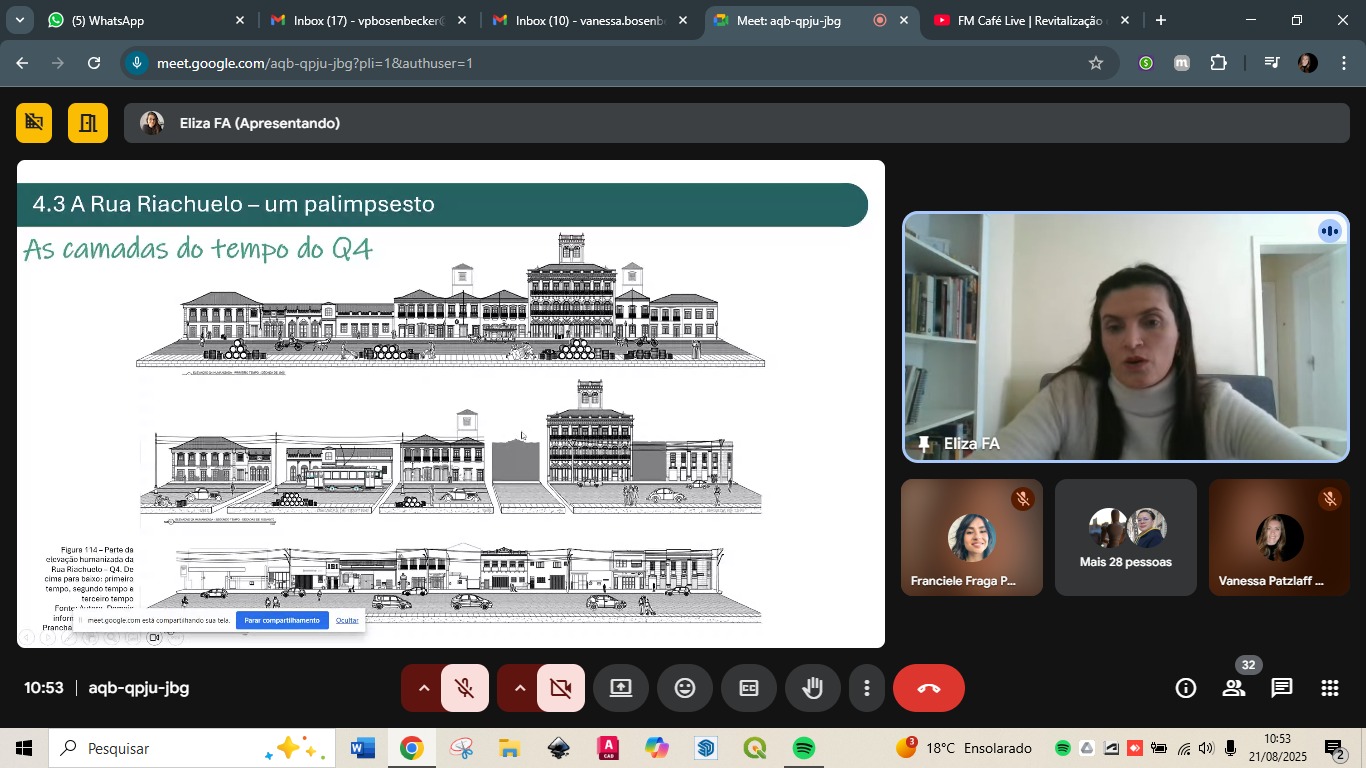
Task: Open the three-dot more options menu
Action: (866, 688)
